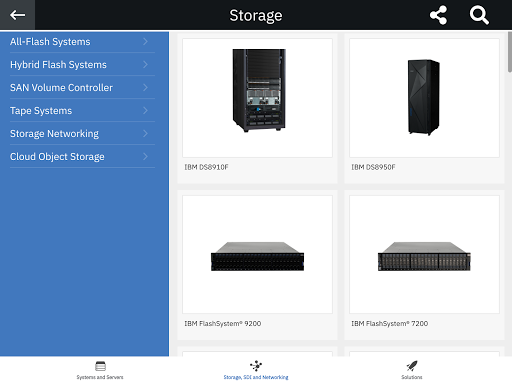Expand All-Flash Systems chevron arrow
The width and height of the screenshot is (512, 384).
click(x=145, y=41)
